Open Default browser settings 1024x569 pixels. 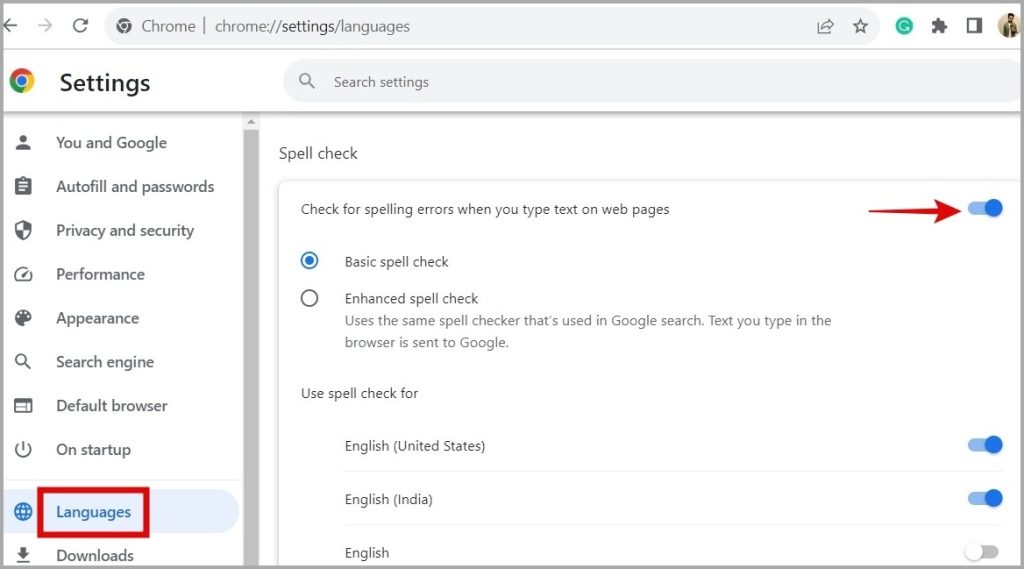112,406
